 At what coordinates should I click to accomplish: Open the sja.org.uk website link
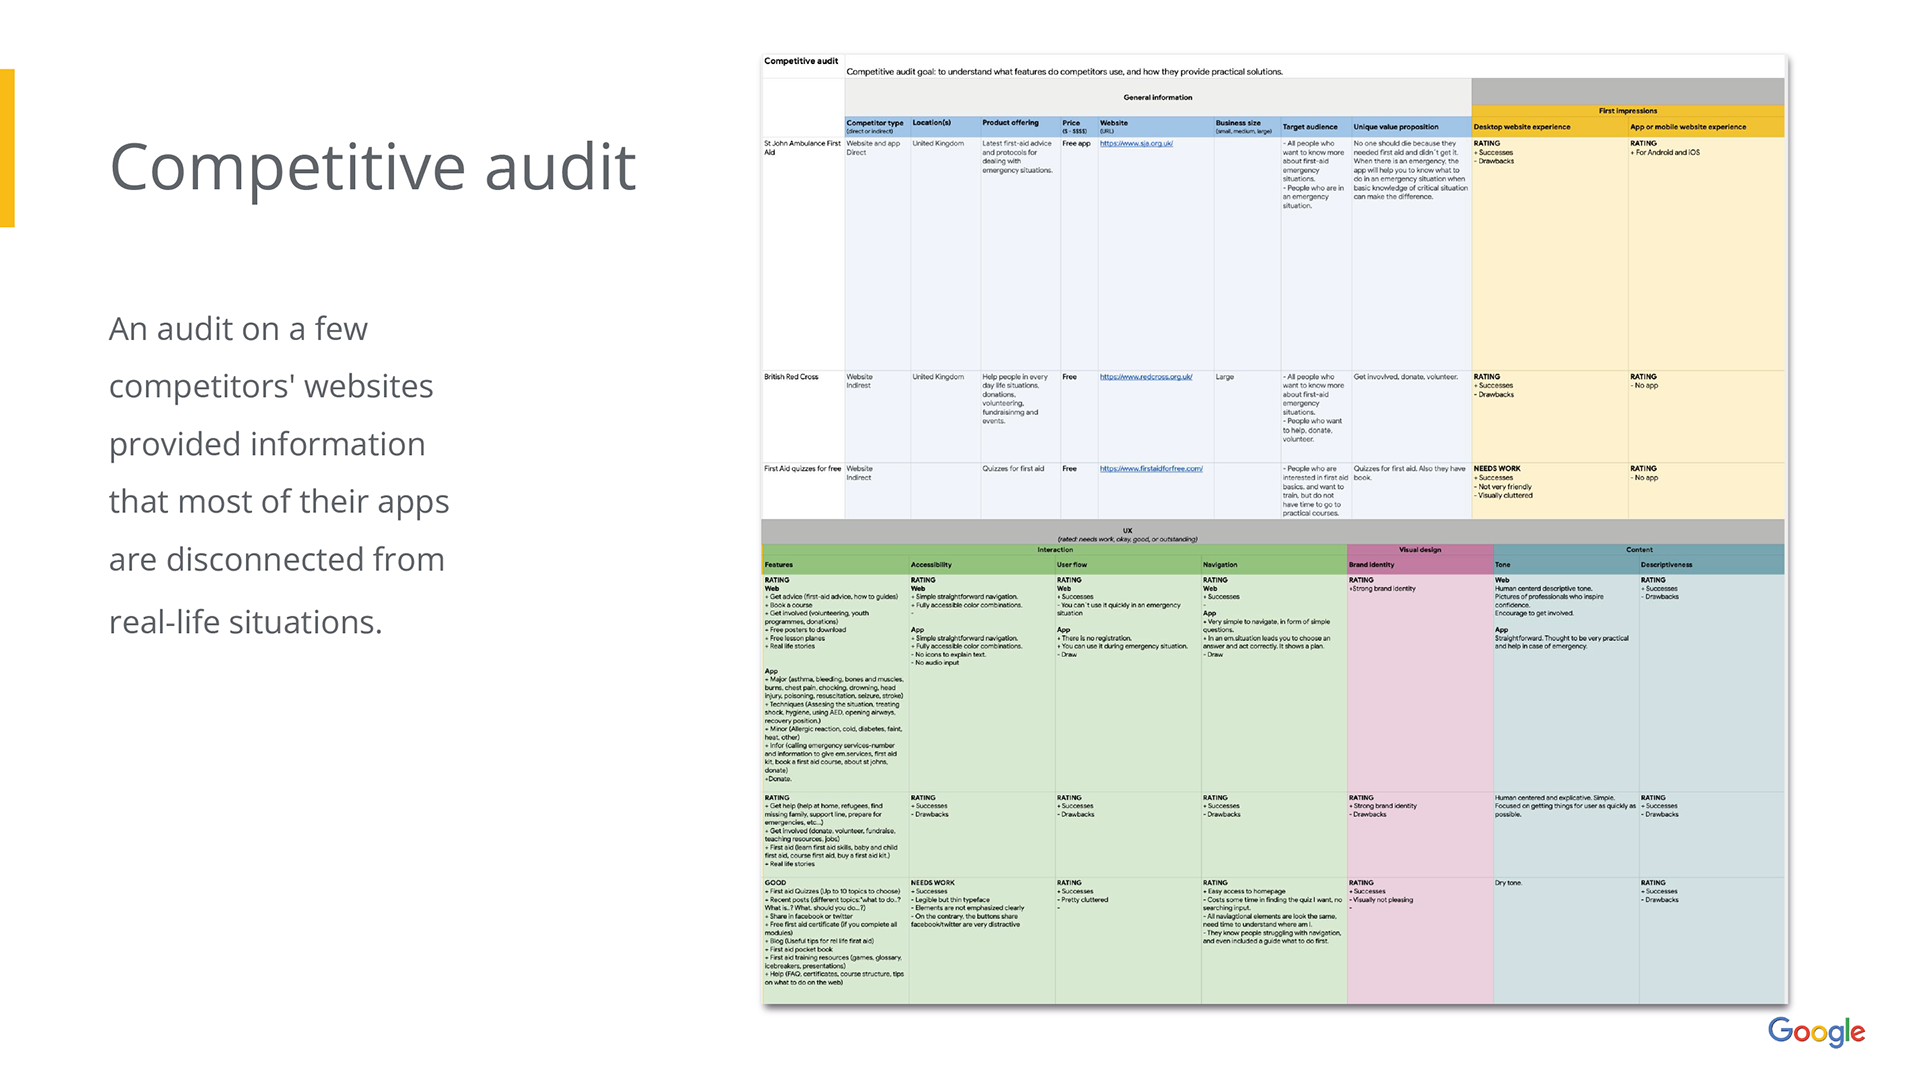click(x=1136, y=144)
